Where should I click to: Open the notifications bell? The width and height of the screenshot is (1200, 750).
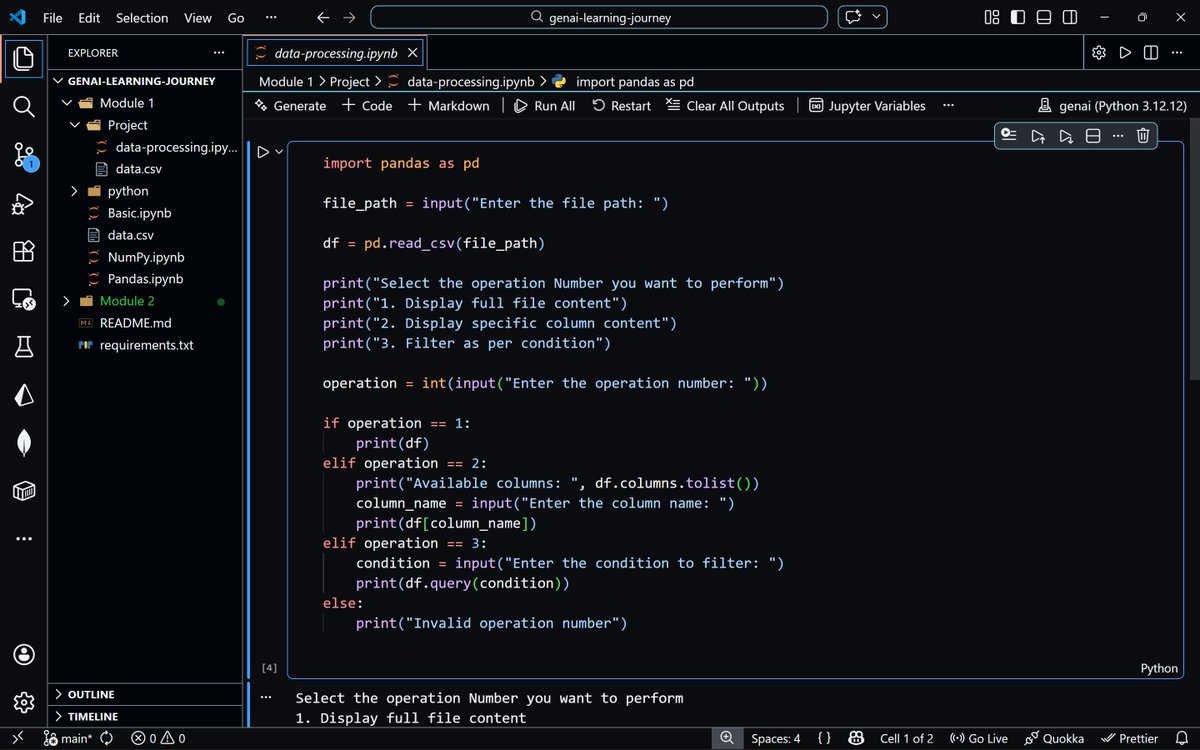click(1182, 738)
